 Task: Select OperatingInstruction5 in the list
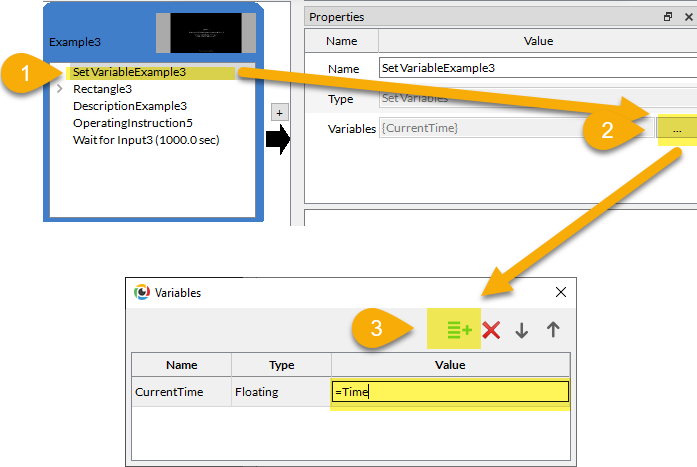pyautogui.click(x=133, y=122)
